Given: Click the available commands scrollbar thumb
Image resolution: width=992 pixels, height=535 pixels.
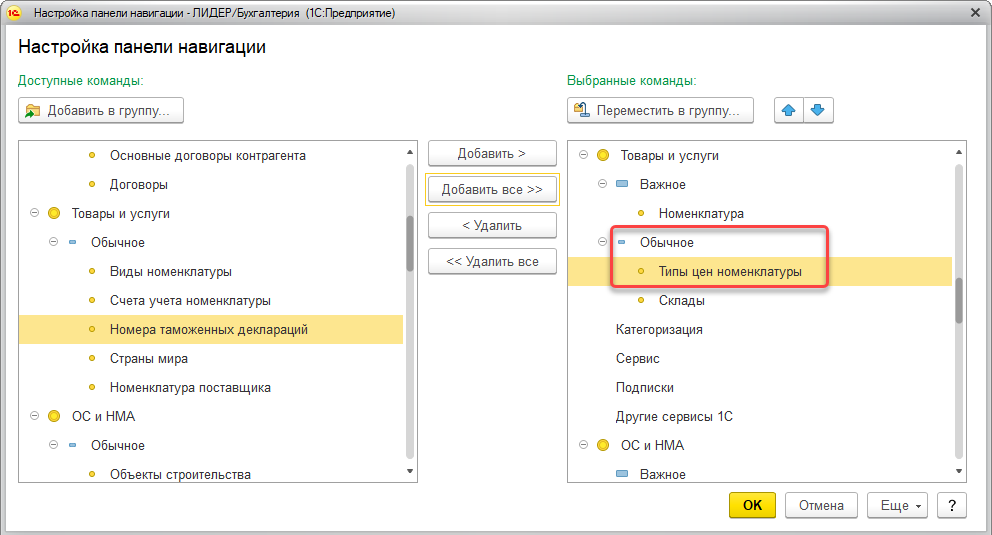Looking at the screenshot, I should coord(410,243).
